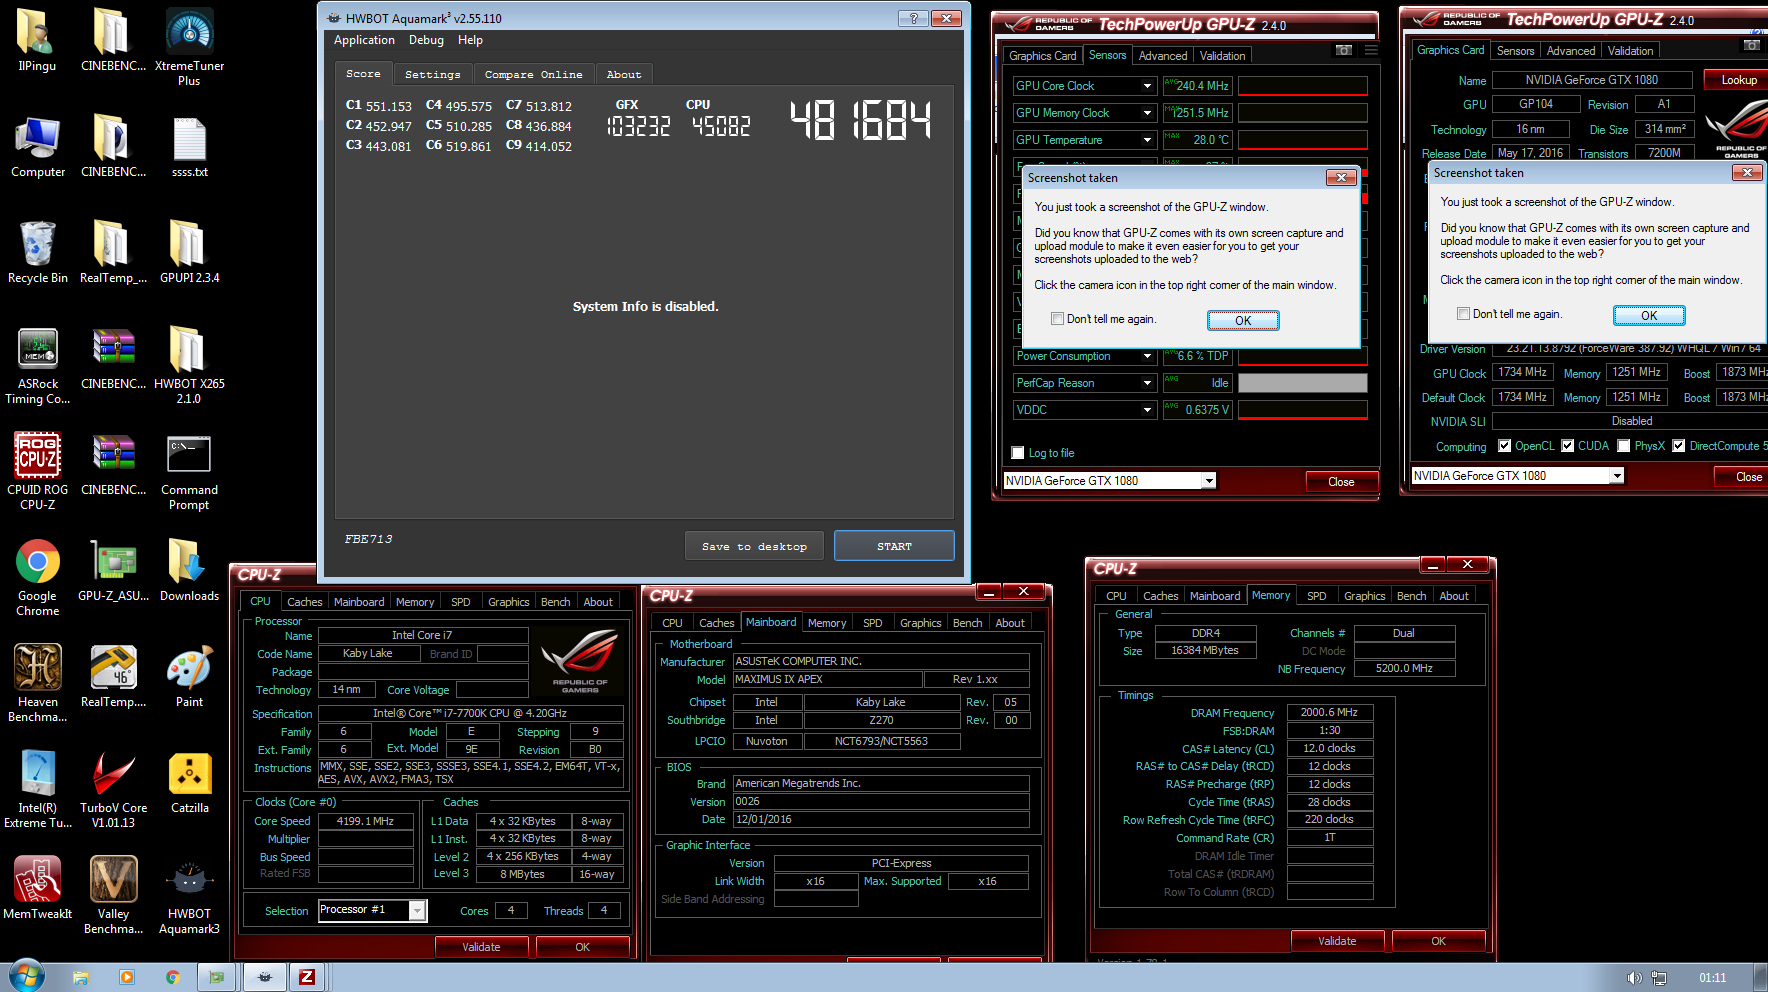Viewport: 1768px width, 992px height.
Task: Click OK in right Screenshot taken dialog
Action: [1649, 315]
